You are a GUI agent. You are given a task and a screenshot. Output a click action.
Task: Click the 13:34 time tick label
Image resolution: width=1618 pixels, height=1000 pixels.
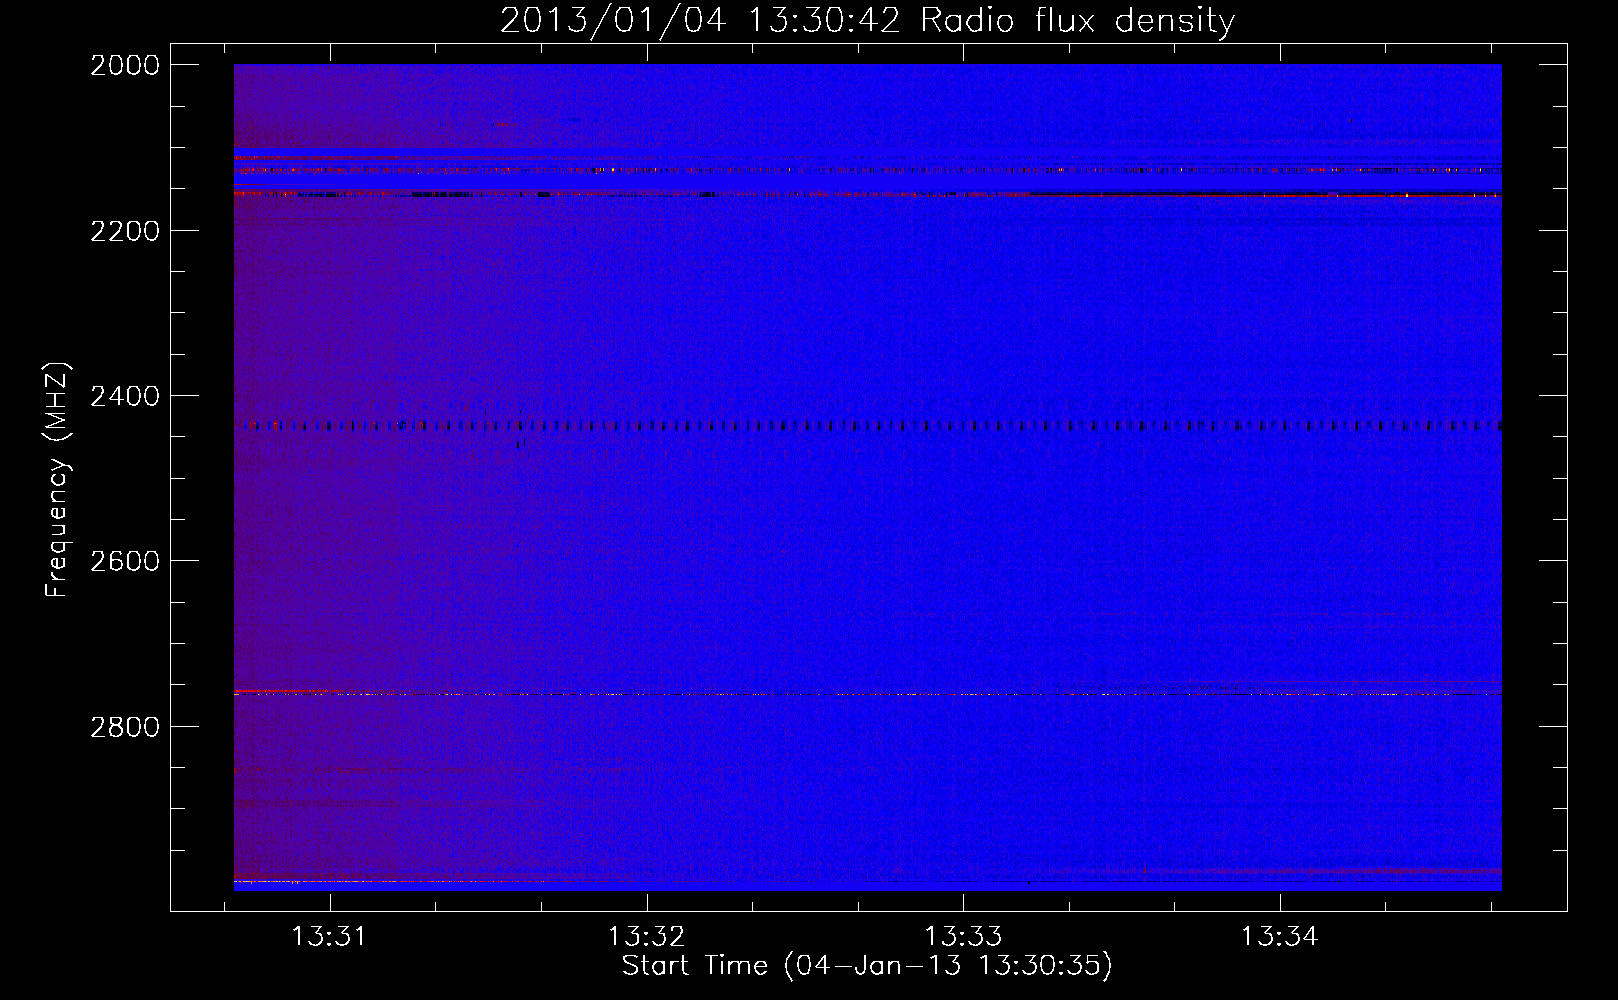click(1280, 937)
